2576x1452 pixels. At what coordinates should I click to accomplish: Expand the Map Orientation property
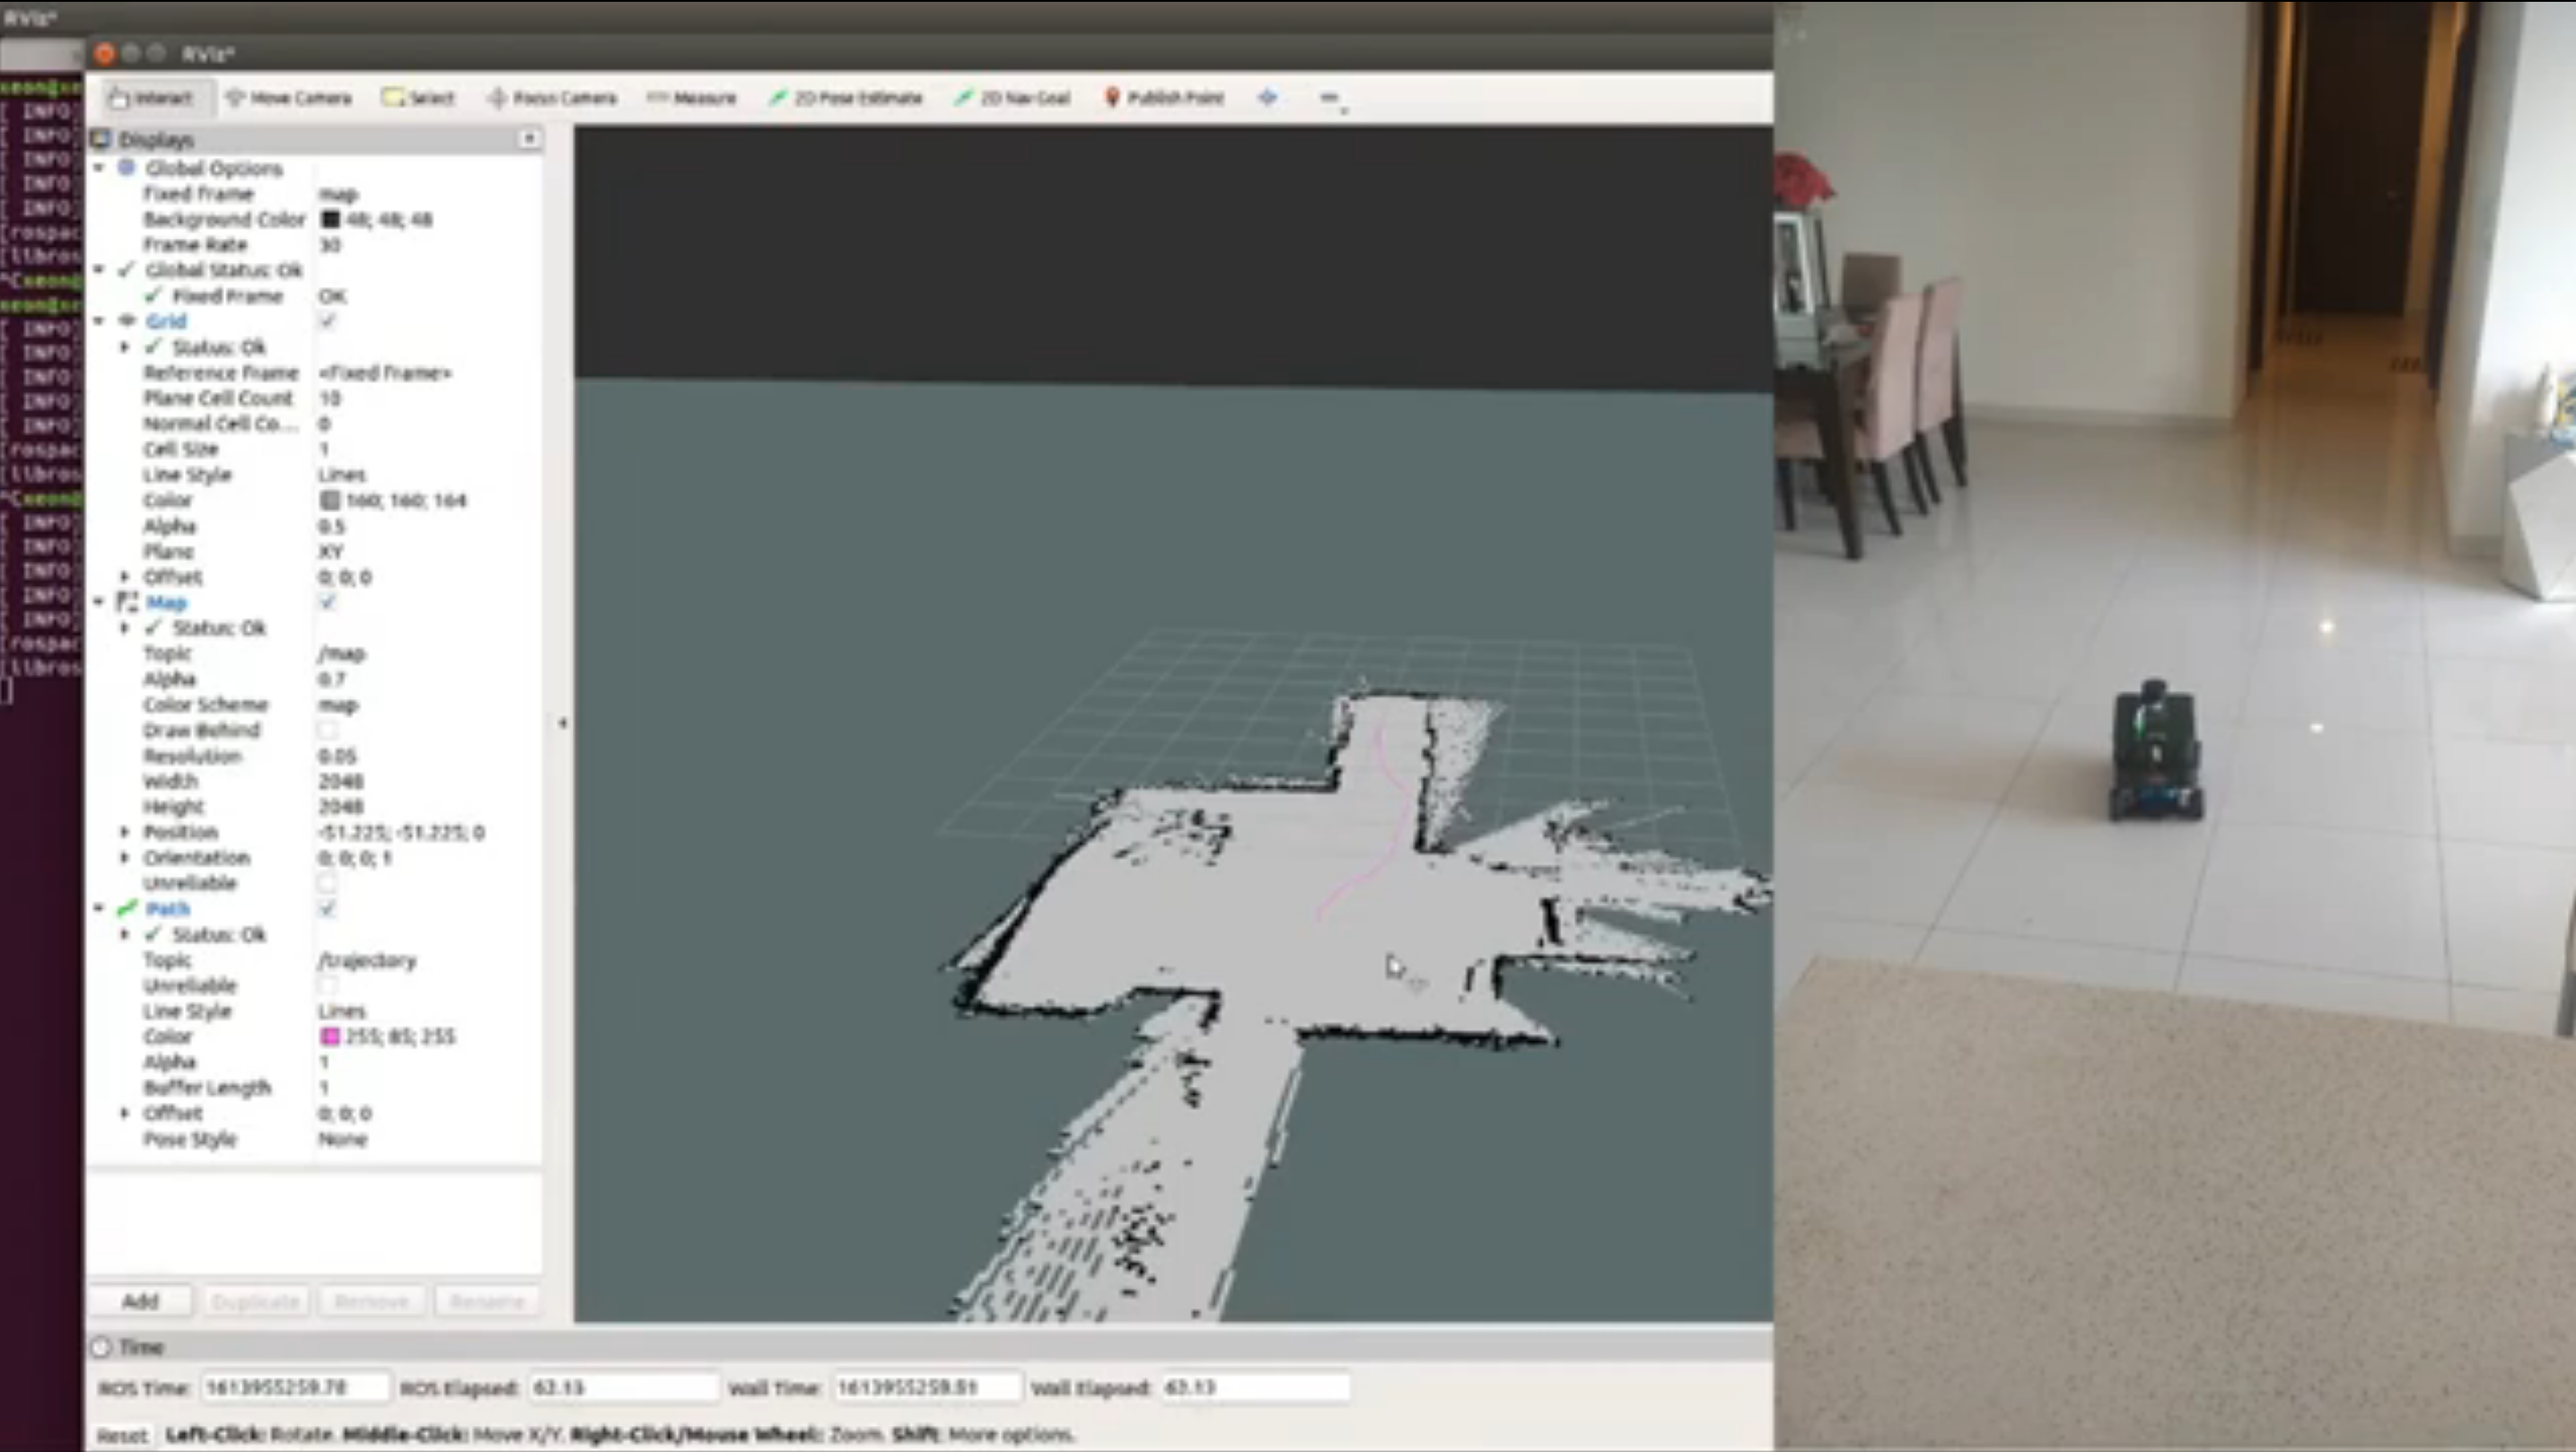(x=125, y=858)
